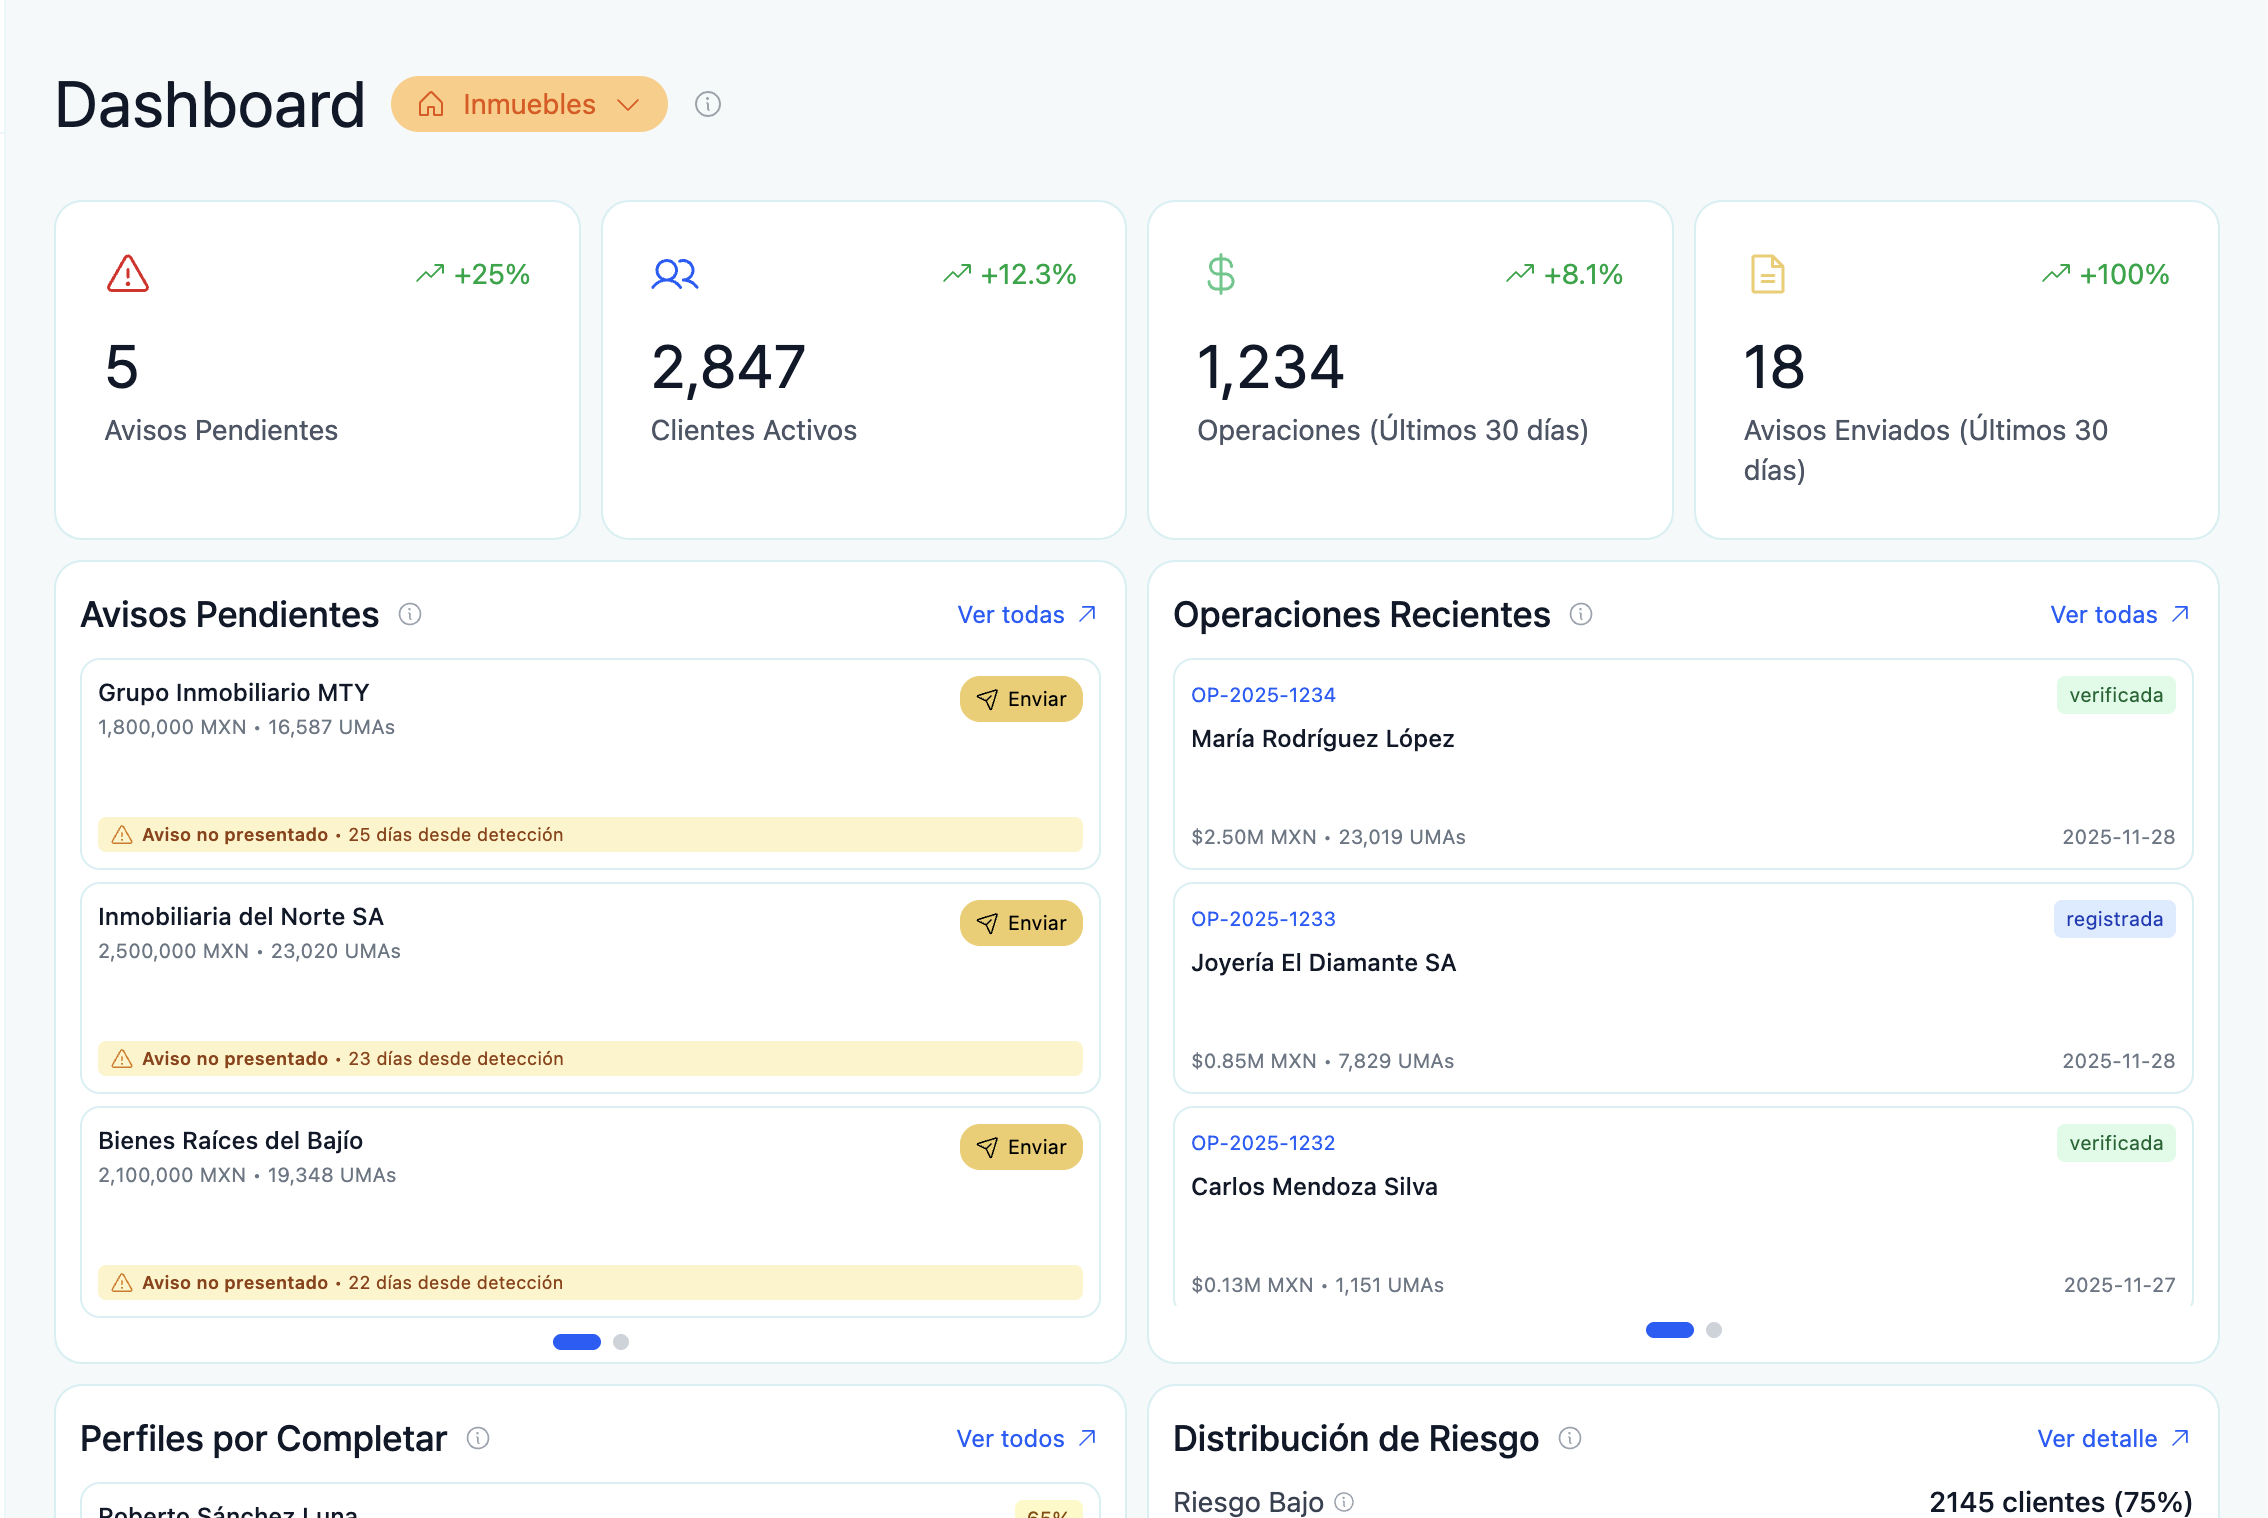Send aviso for Grupo Inmobiliario MTY
Image resolution: width=2268 pixels, height=1518 pixels.
point(1021,699)
